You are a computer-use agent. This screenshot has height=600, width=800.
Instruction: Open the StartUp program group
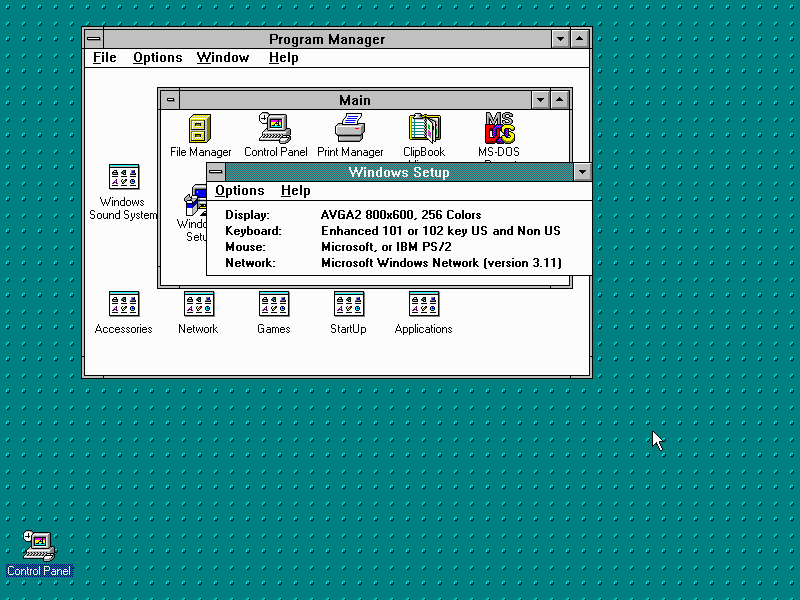348,305
